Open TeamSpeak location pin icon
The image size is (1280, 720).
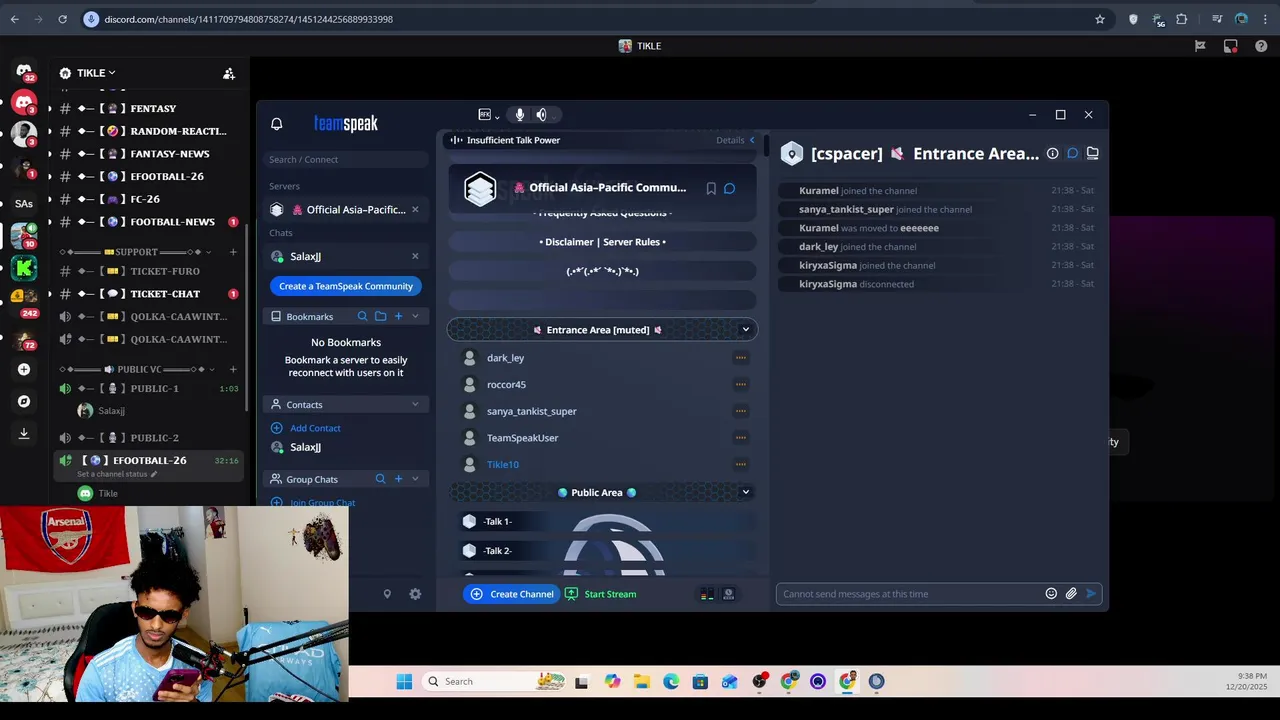pyautogui.click(x=387, y=594)
